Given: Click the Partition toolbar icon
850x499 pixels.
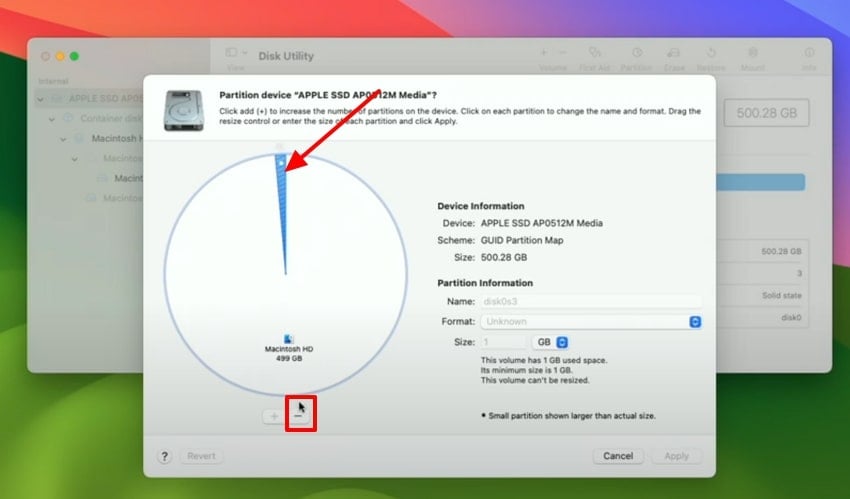Looking at the screenshot, I should [x=637, y=53].
